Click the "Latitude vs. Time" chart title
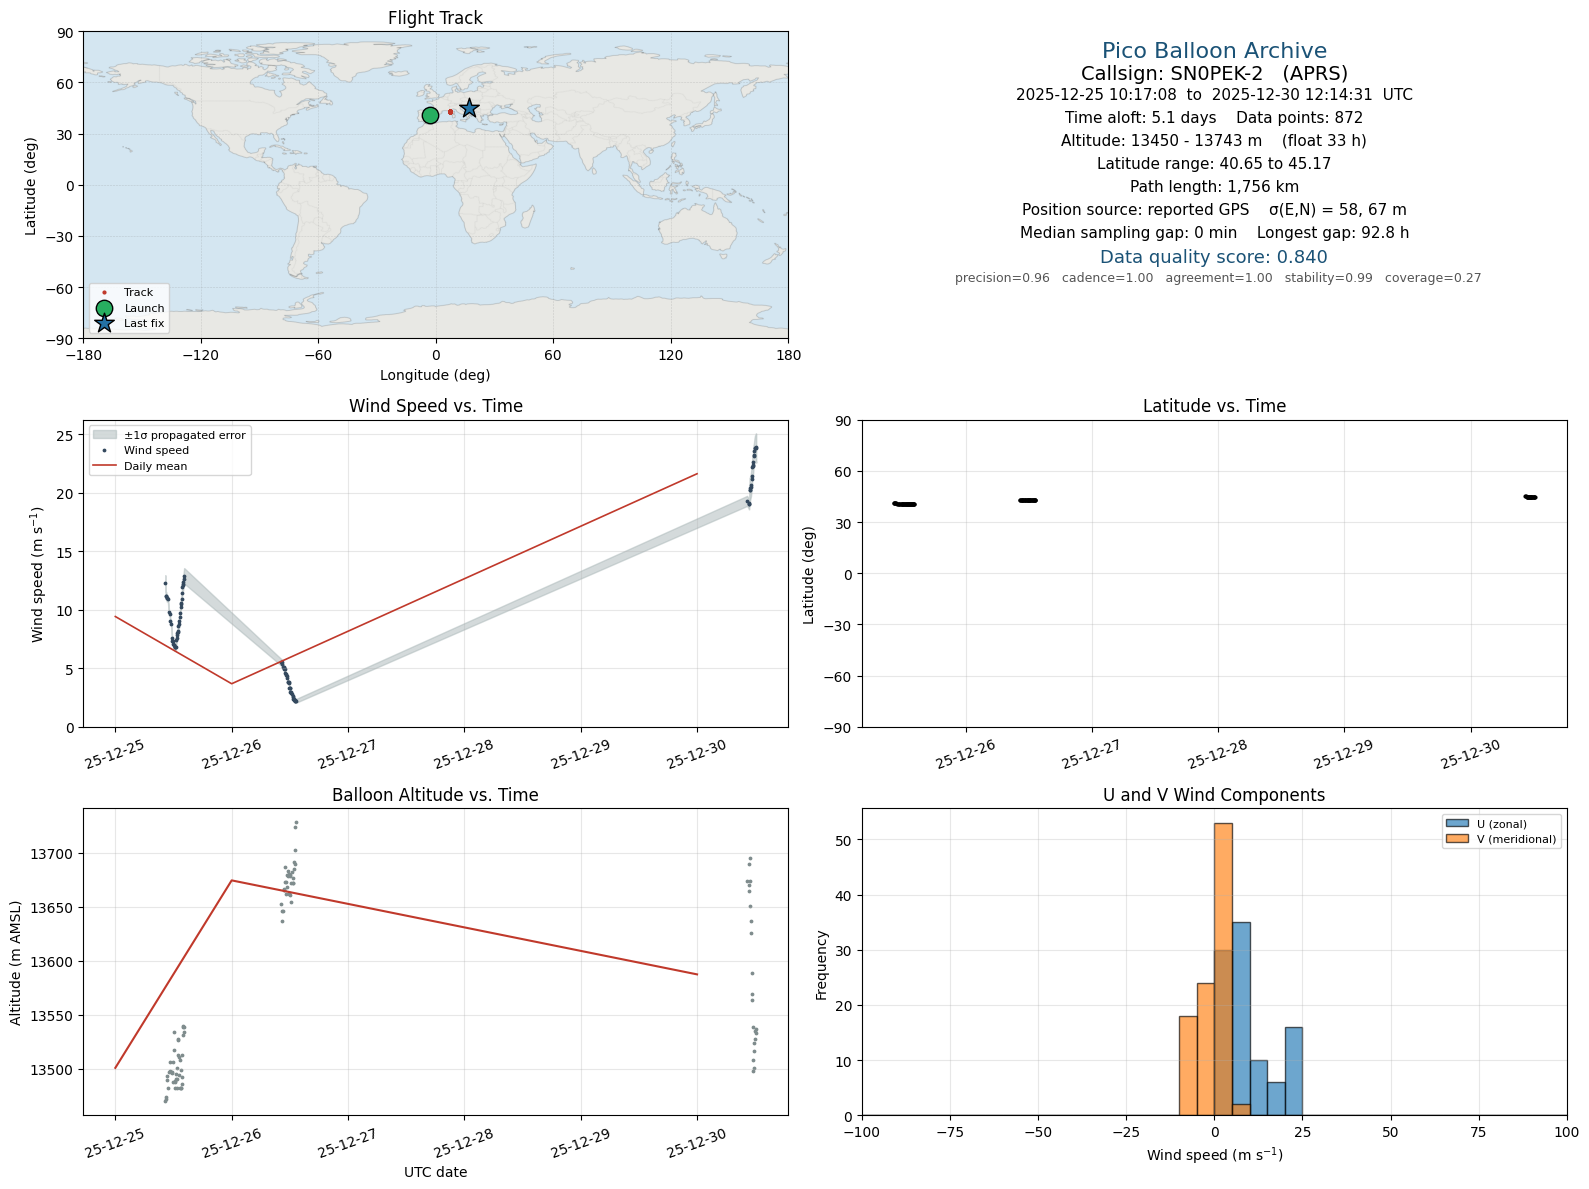Screen dimensions: 1589x1189 click(x=1214, y=406)
